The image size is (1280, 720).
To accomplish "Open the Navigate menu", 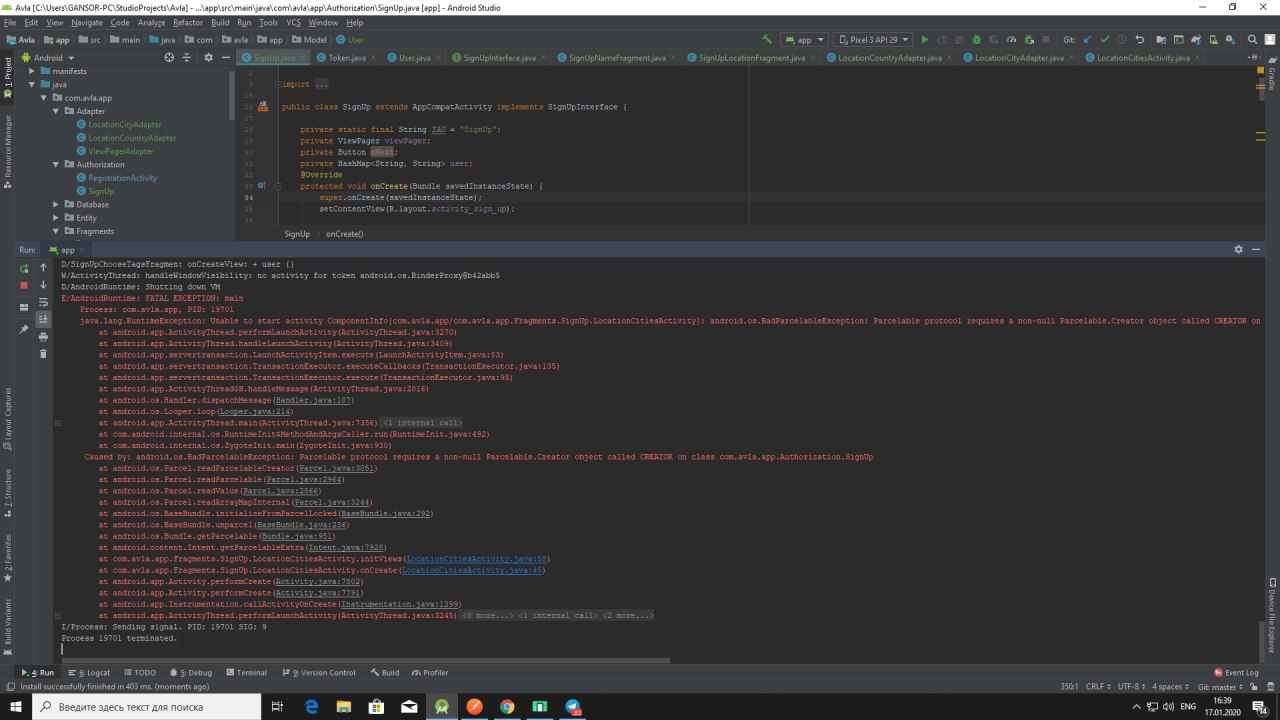I will click(x=87, y=22).
